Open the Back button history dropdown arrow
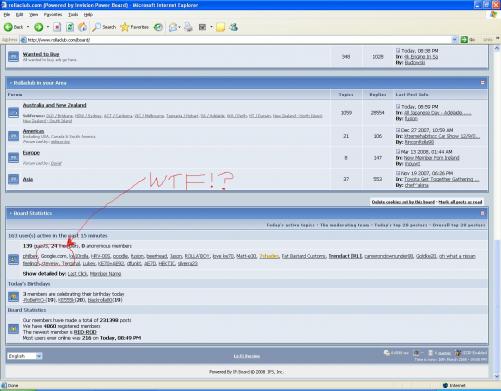This screenshot has height=391, width=501. click(28, 27)
